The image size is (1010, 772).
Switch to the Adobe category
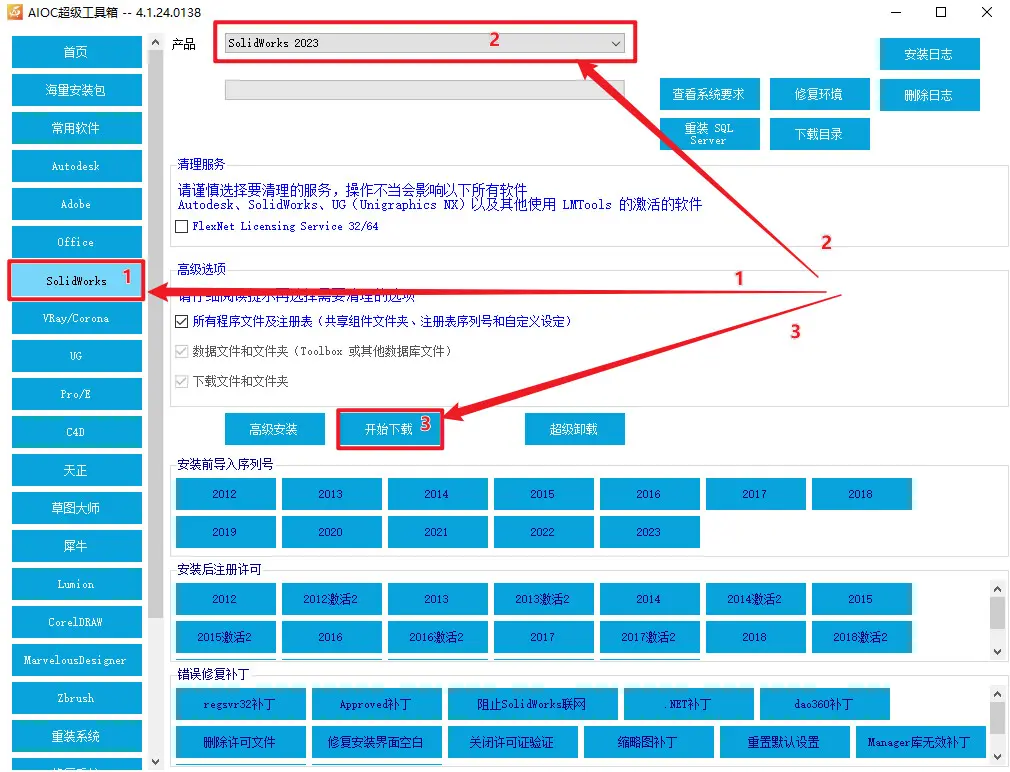coord(77,204)
